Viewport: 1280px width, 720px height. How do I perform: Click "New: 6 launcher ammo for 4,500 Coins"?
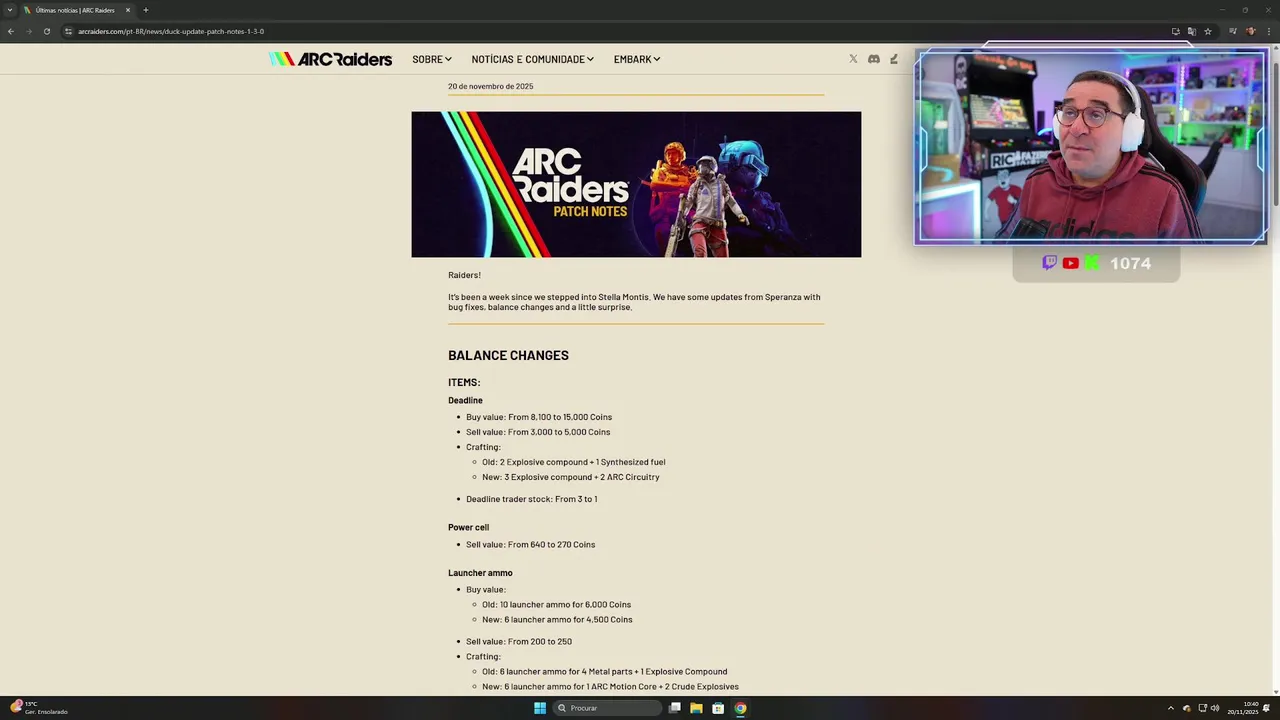pos(557,619)
